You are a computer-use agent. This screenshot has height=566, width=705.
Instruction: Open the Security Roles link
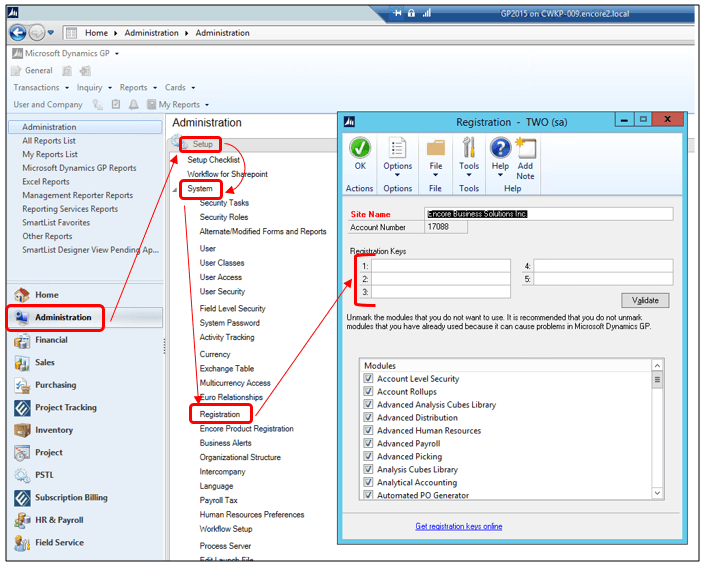(224, 217)
